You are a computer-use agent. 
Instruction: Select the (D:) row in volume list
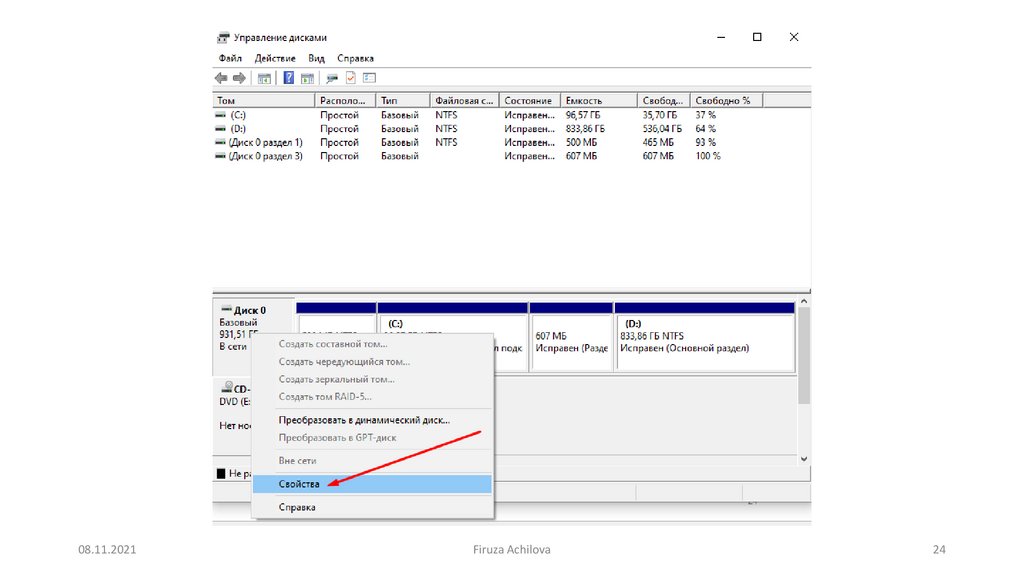click(x=238, y=129)
